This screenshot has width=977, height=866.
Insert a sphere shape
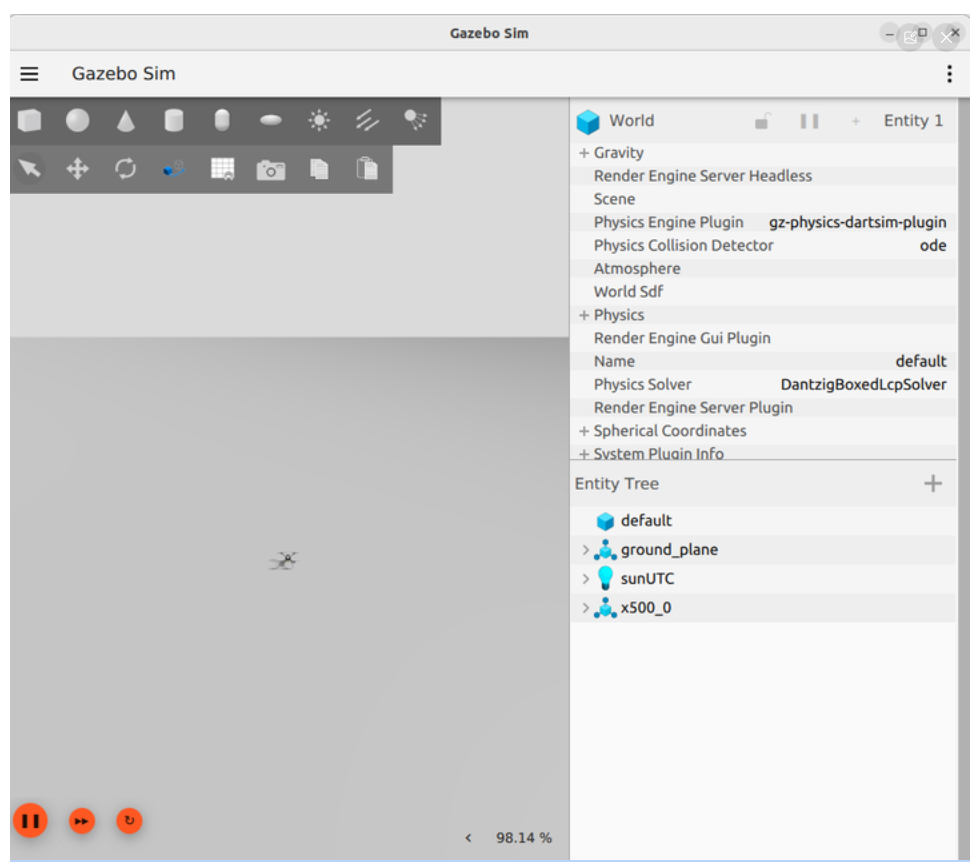(x=78, y=120)
